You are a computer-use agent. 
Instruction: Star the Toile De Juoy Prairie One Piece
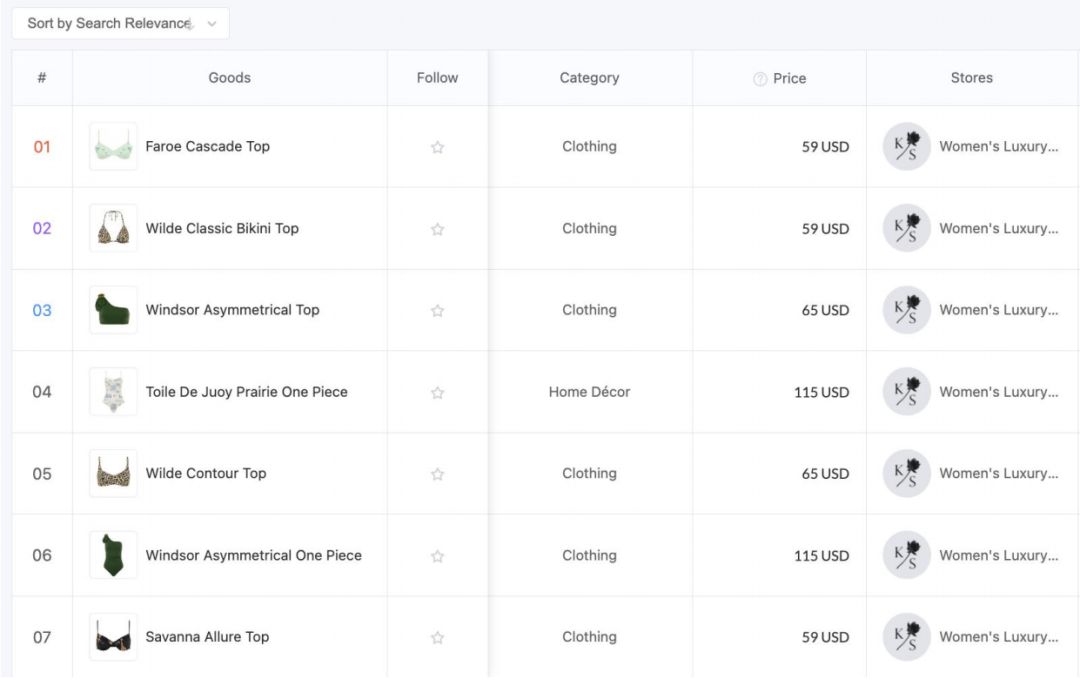(437, 393)
